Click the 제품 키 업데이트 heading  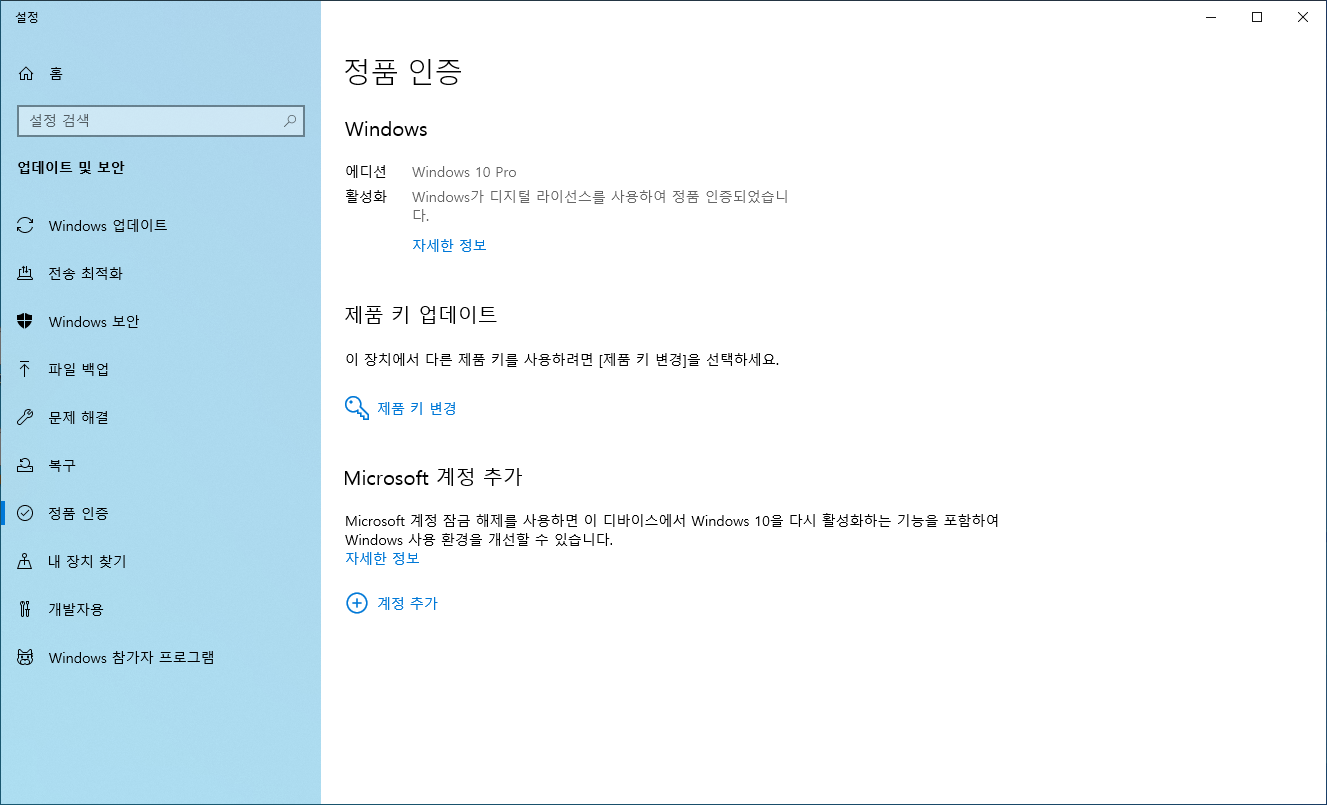pos(420,314)
